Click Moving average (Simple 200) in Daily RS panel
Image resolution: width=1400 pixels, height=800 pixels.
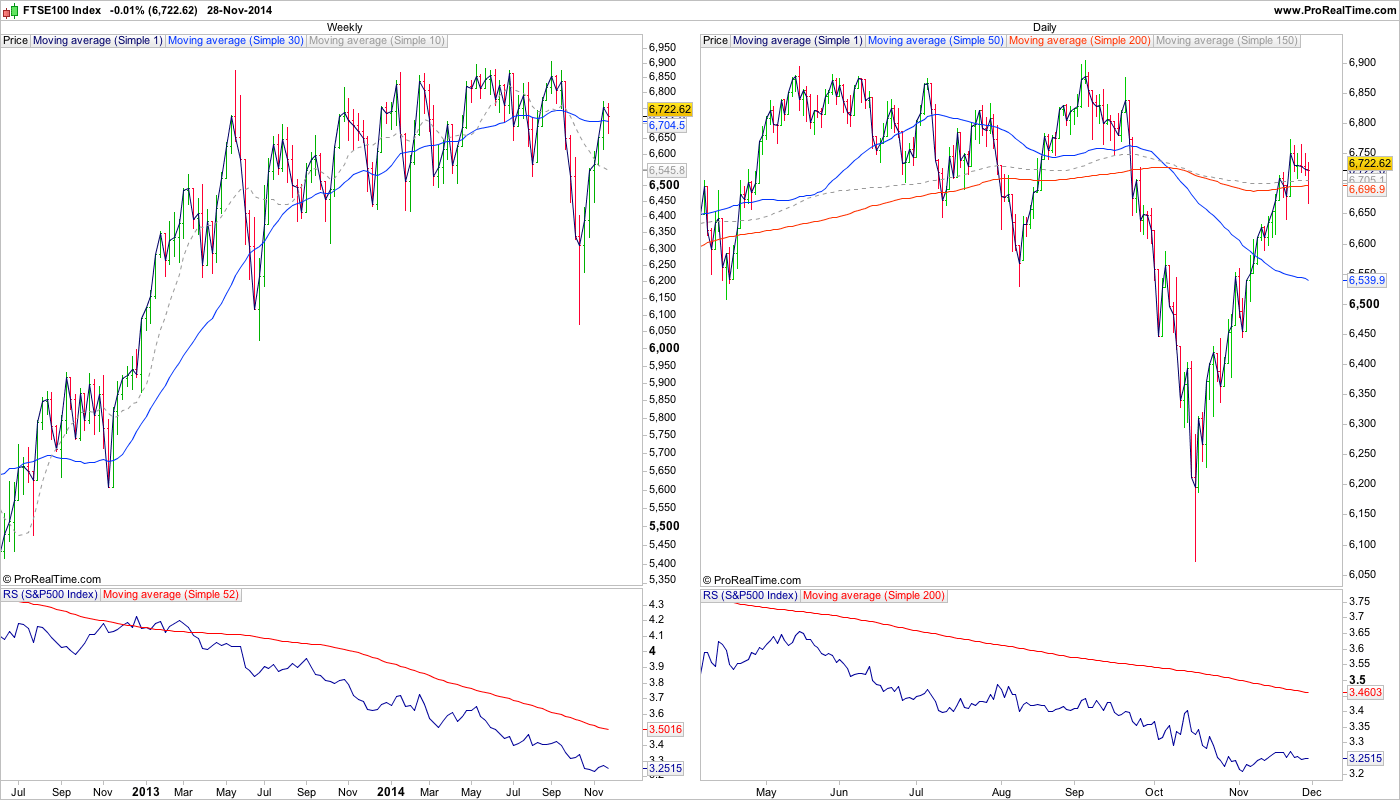[873, 595]
